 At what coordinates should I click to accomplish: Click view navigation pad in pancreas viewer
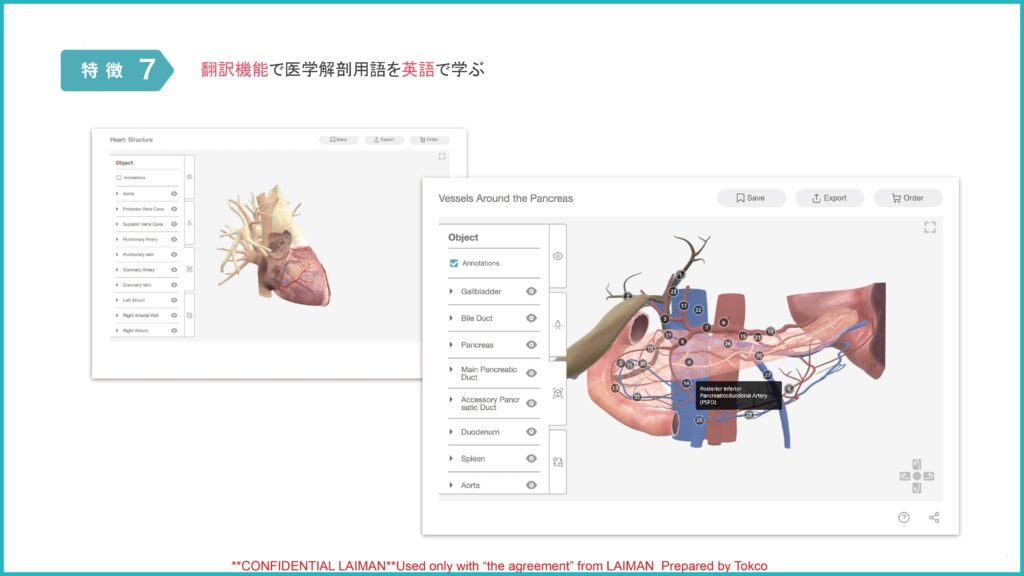[x=917, y=476]
